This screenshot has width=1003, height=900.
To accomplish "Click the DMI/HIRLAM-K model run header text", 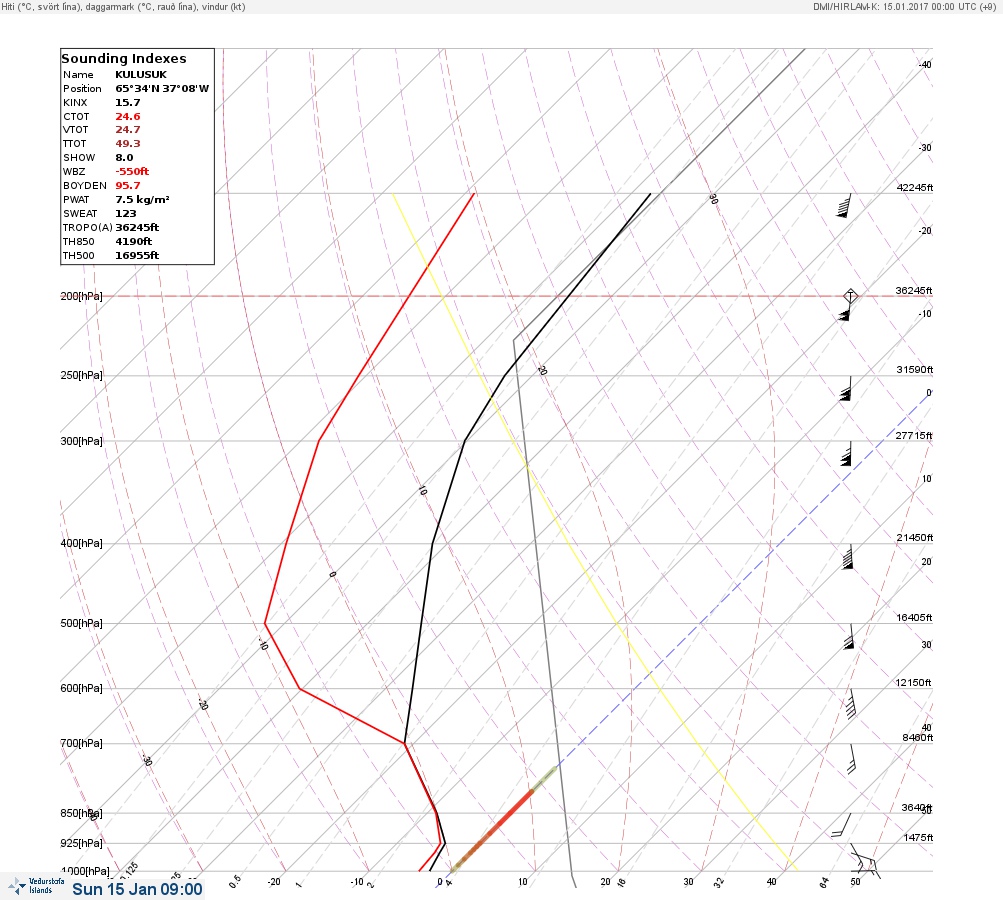I will [x=904, y=6].
